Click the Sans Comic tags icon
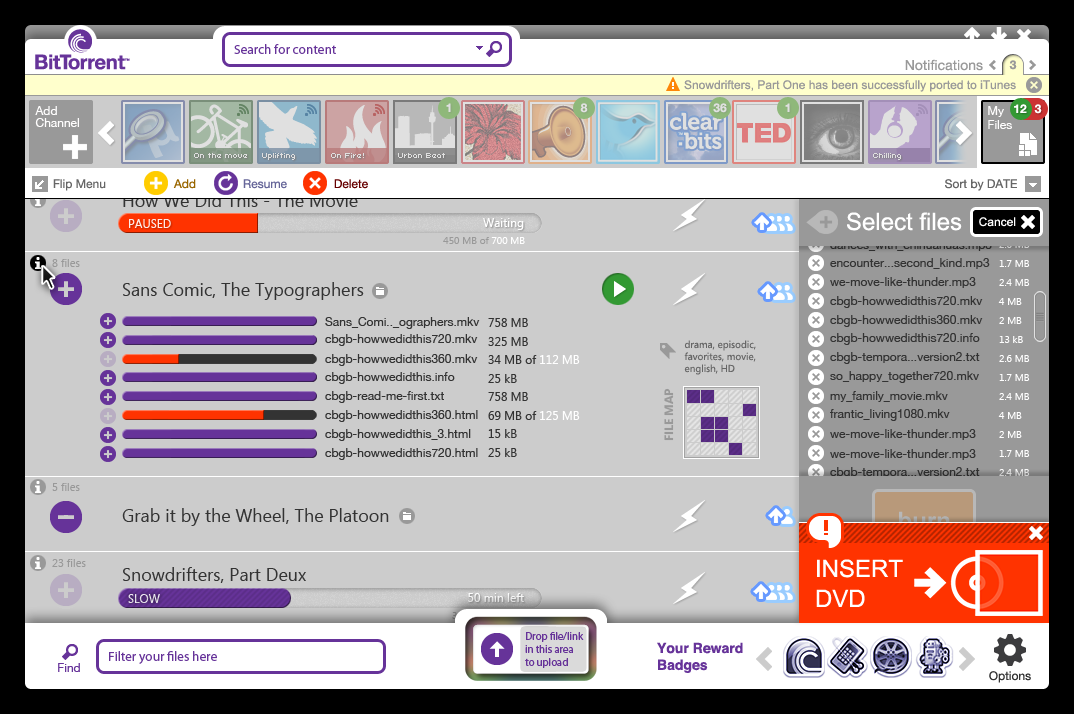The width and height of the screenshot is (1074, 714). pyautogui.click(x=667, y=350)
